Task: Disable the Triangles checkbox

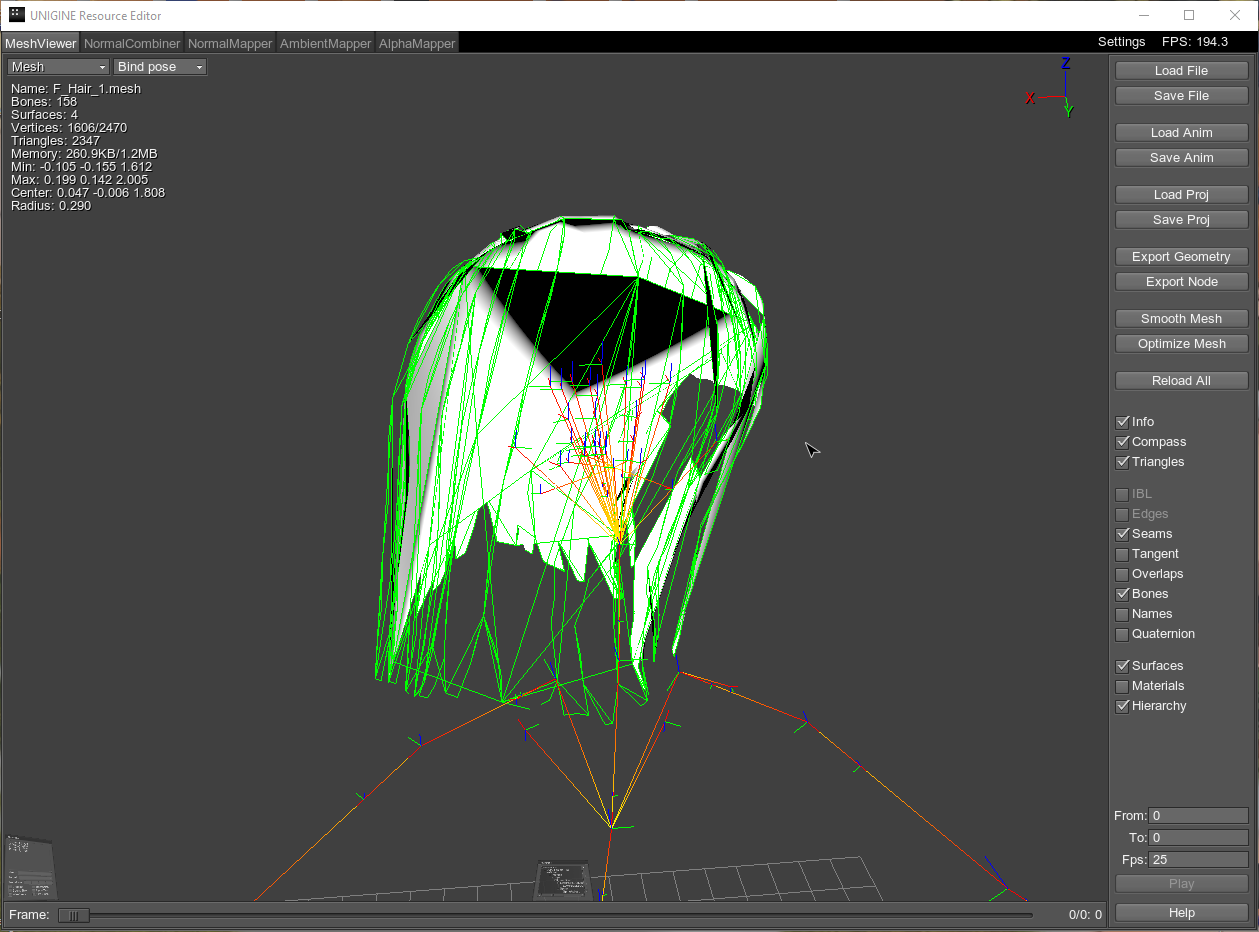Action: pyautogui.click(x=1122, y=462)
